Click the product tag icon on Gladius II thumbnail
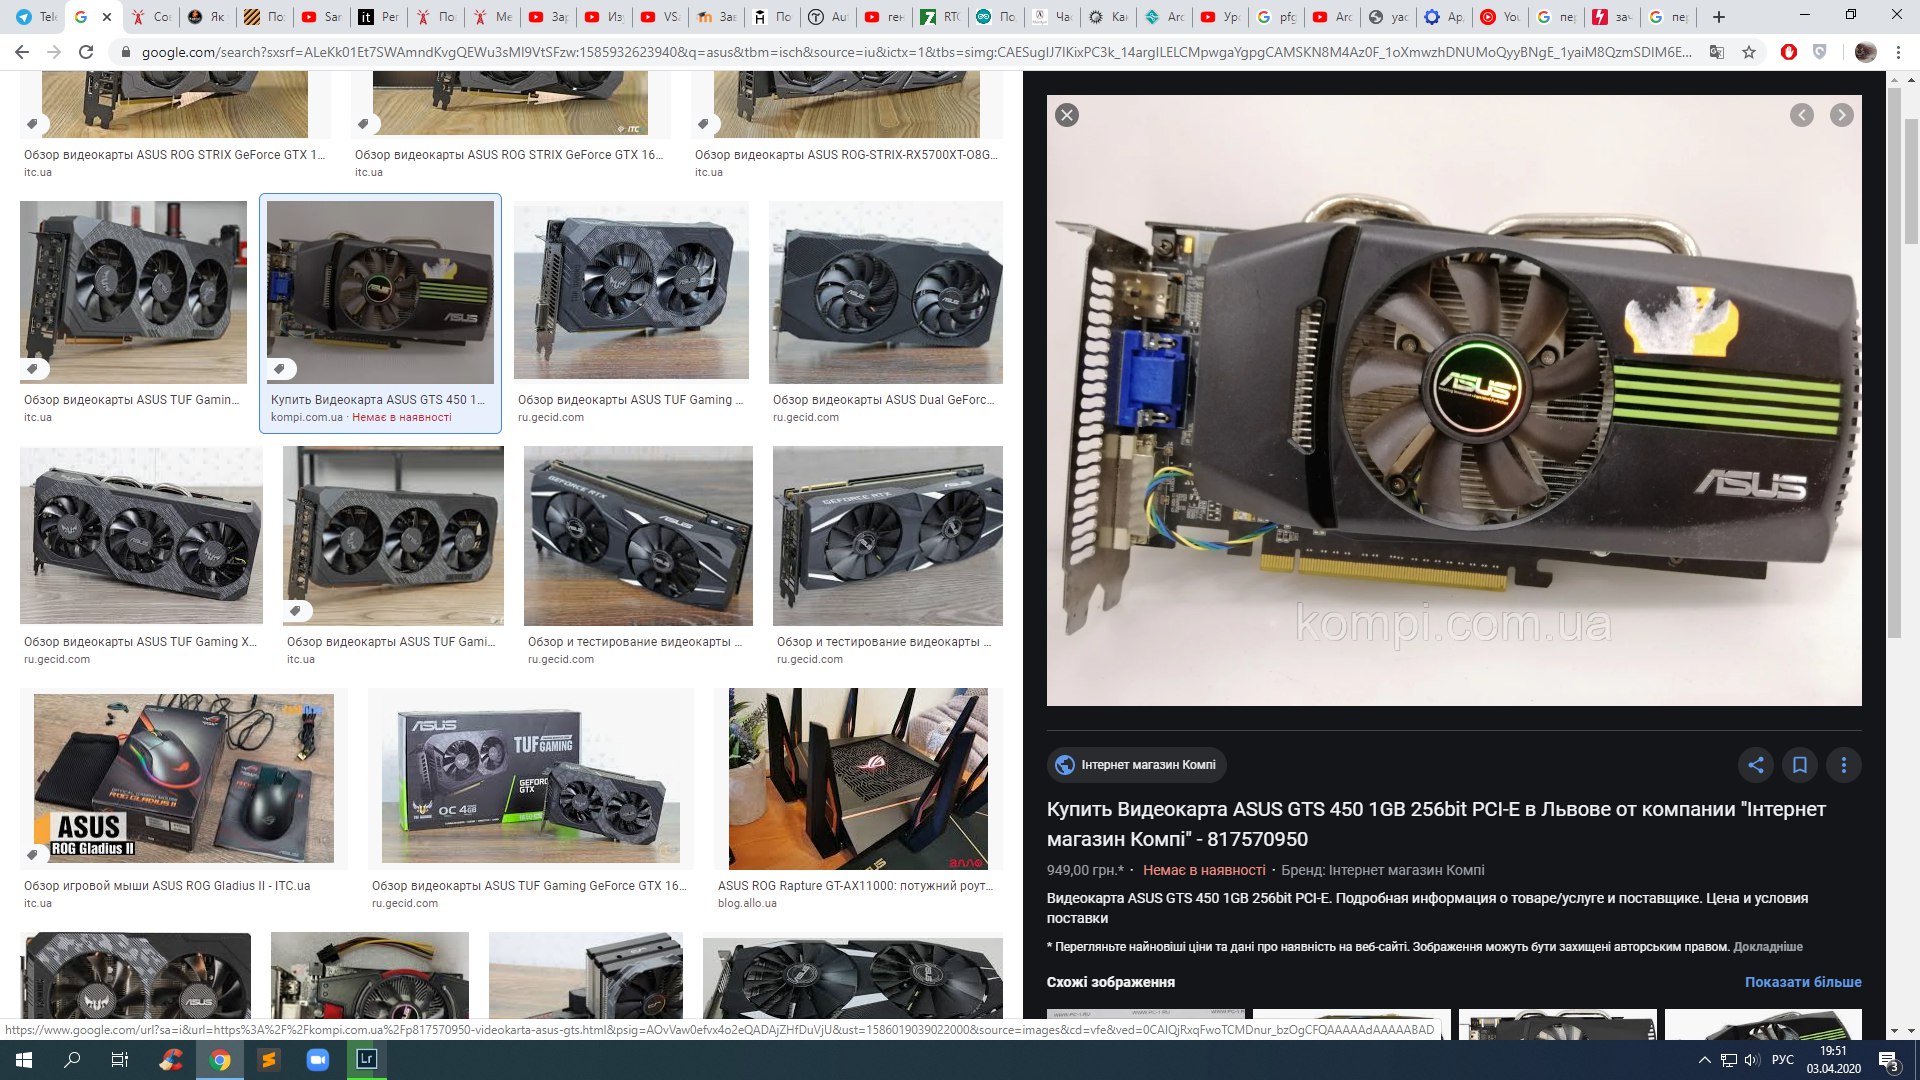 pos(32,854)
